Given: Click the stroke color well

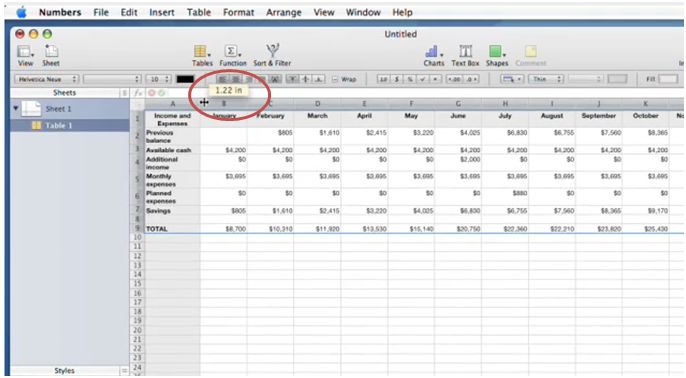Looking at the screenshot, I should point(617,79).
